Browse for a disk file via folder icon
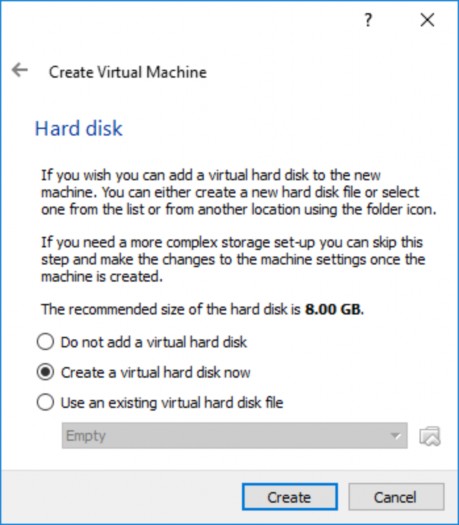Image resolution: width=459 pixels, height=525 pixels. click(x=430, y=436)
